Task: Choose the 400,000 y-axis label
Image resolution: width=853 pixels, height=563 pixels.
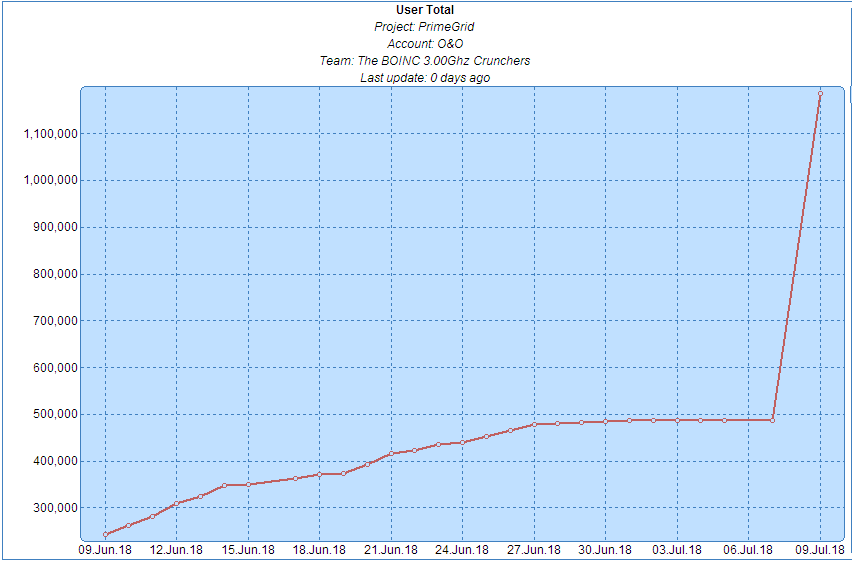Action: tap(55, 461)
